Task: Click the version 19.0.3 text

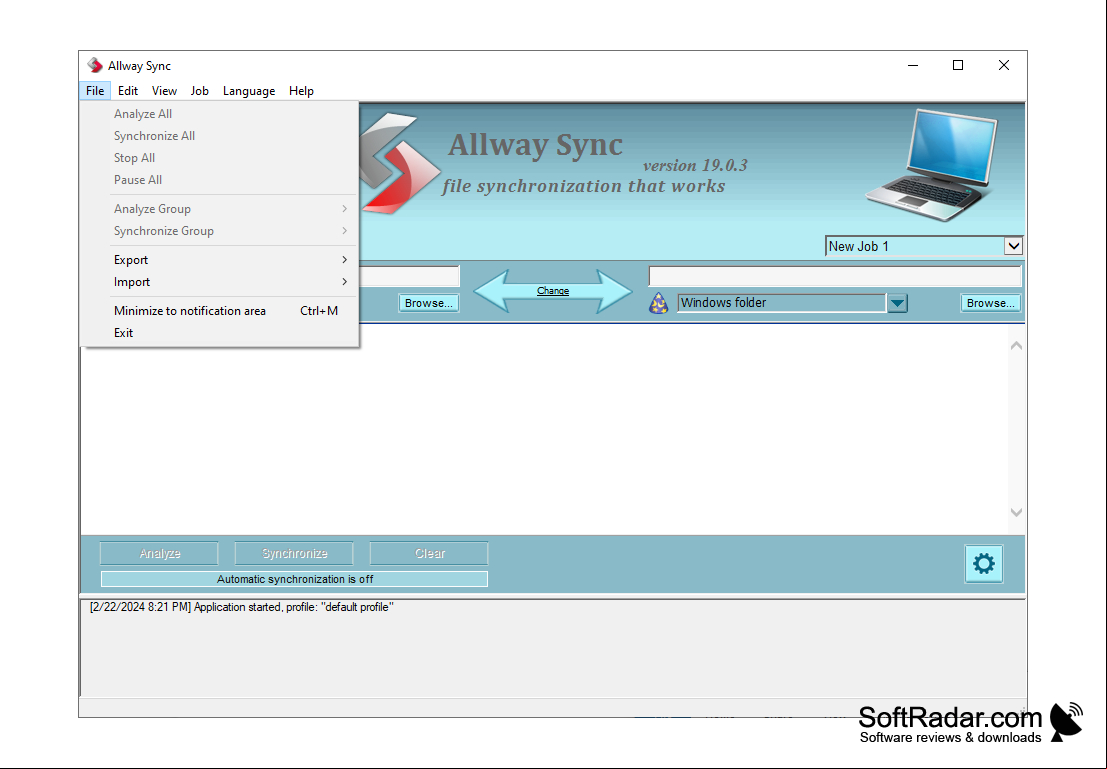Action: [x=695, y=165]
